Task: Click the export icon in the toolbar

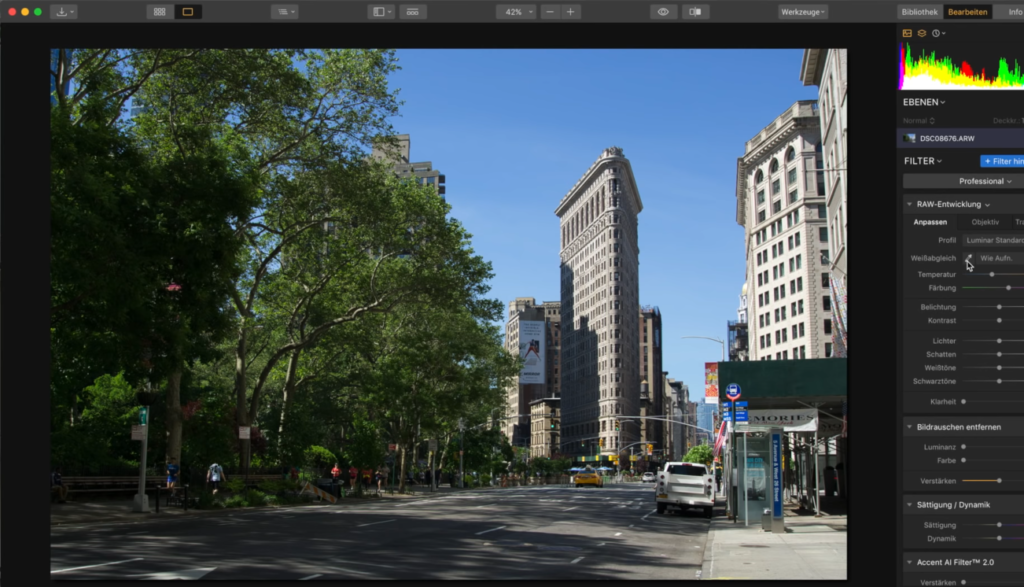Action: 62,11
